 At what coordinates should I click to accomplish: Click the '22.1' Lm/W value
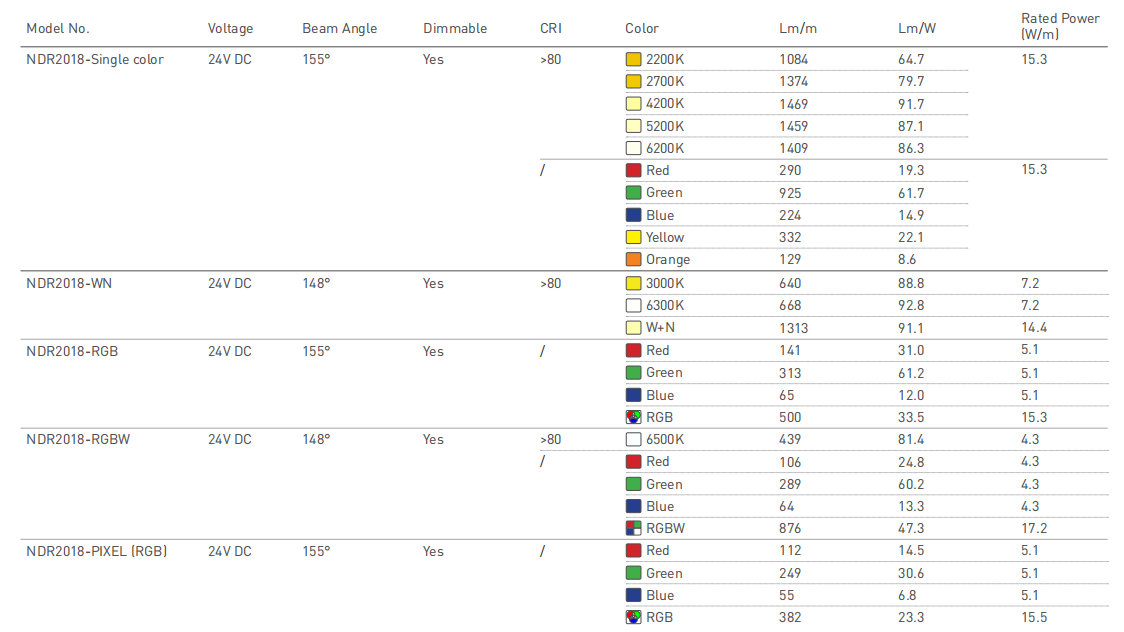pyautogui.click(x=911, y=237)
